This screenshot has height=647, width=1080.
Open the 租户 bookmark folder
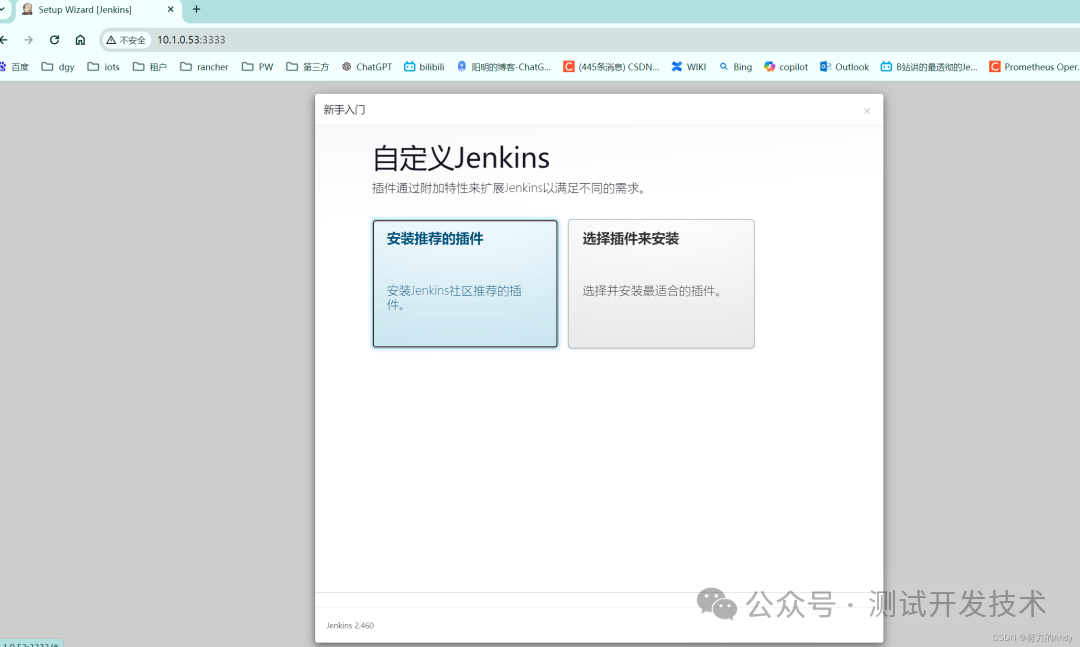click(x=149, y=67)
